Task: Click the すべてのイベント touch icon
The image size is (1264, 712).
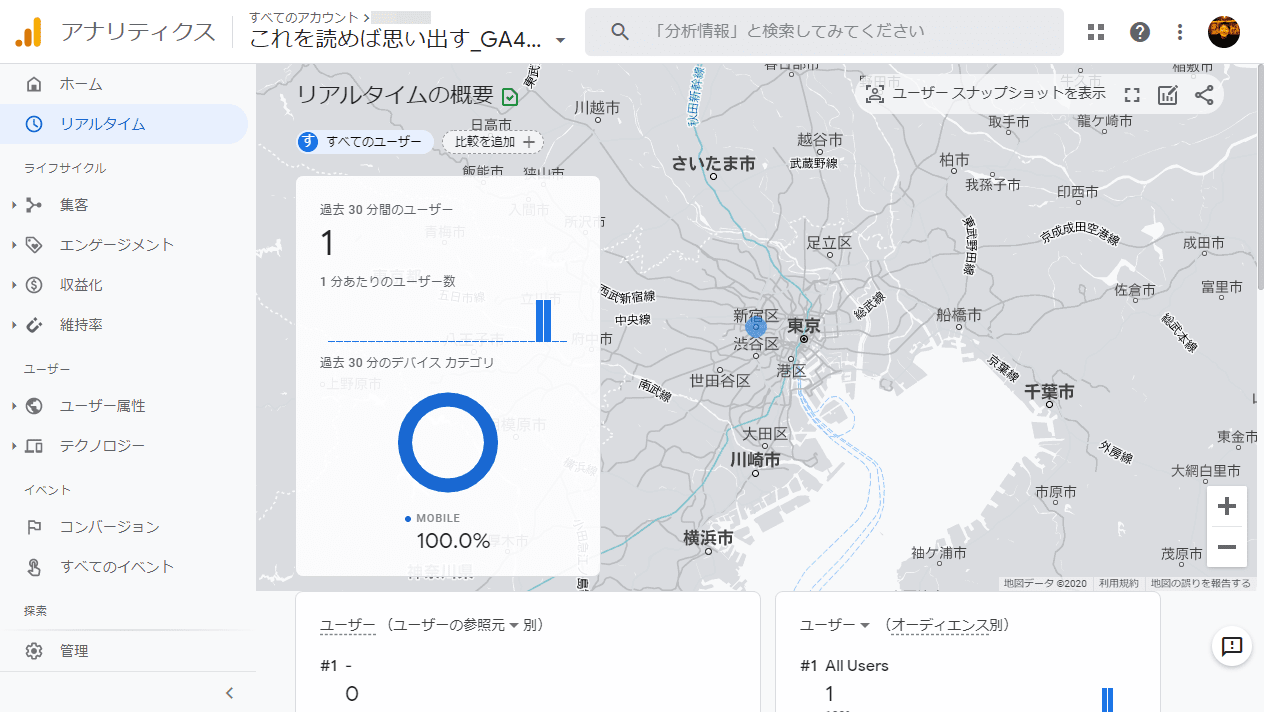Action: coord(34,567)
